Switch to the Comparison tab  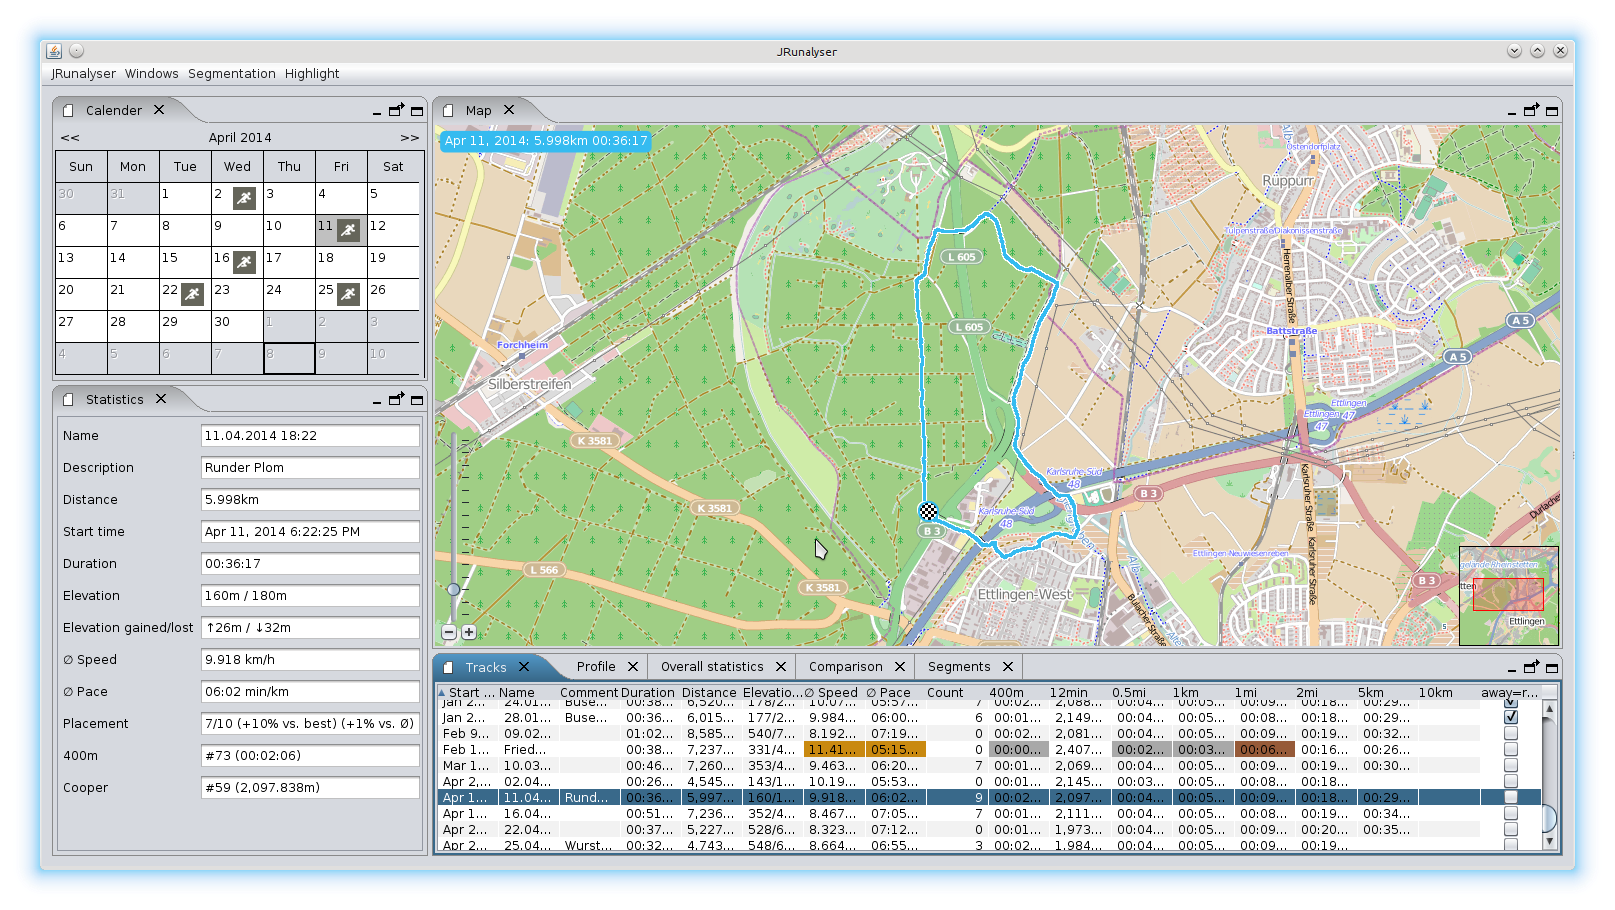click(x=845, y=666)
